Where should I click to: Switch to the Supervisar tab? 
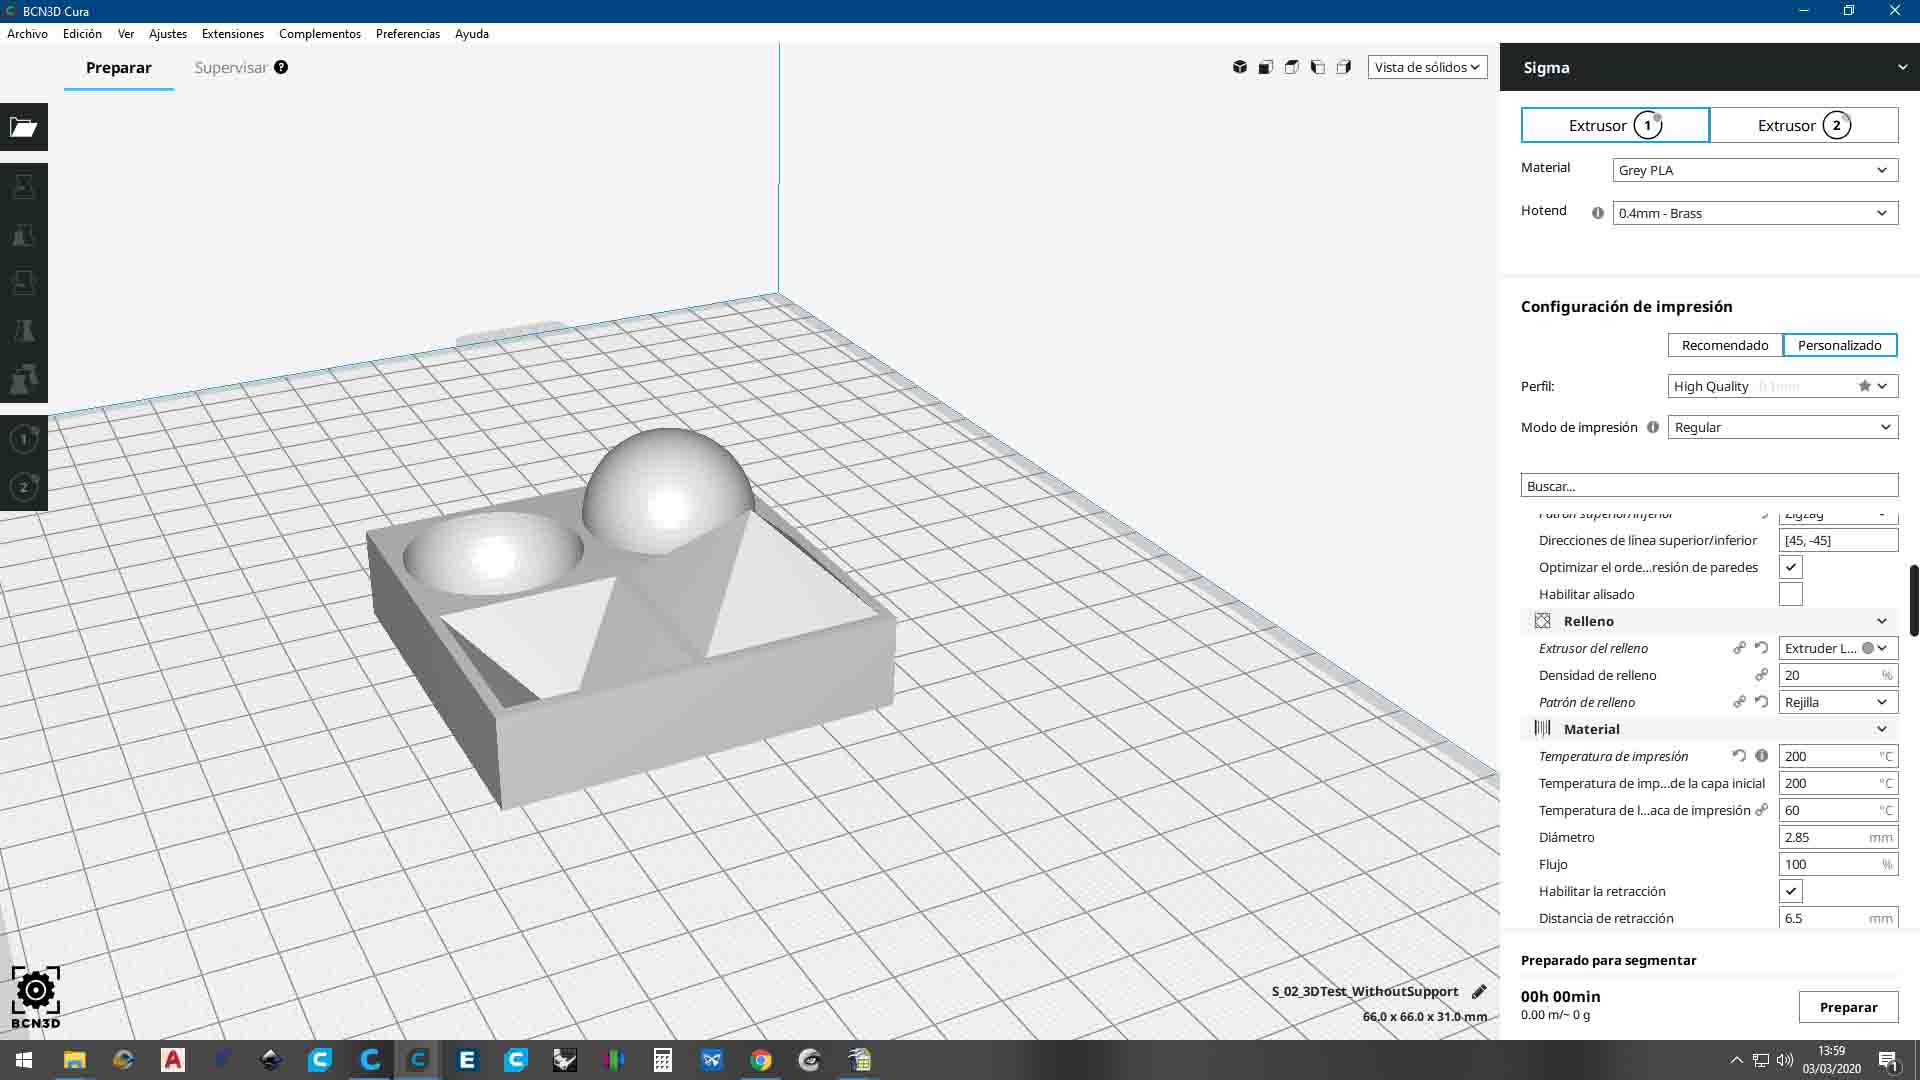point(231,67)
